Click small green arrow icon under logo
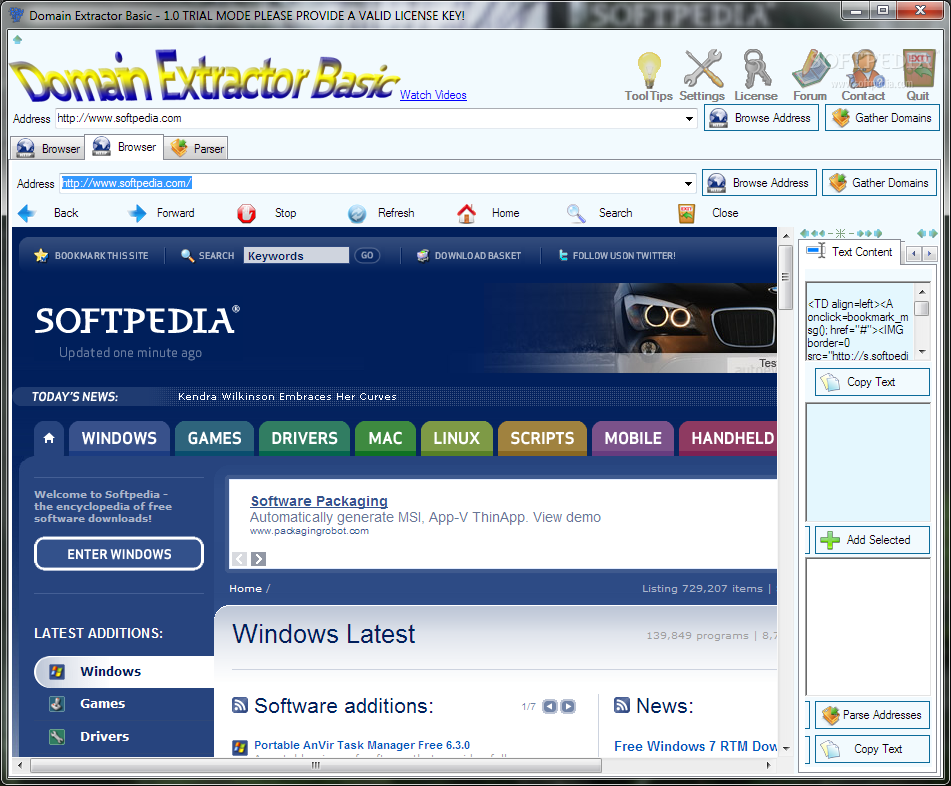The height and width of the screenshot is (786, 951). pos(18,39)
